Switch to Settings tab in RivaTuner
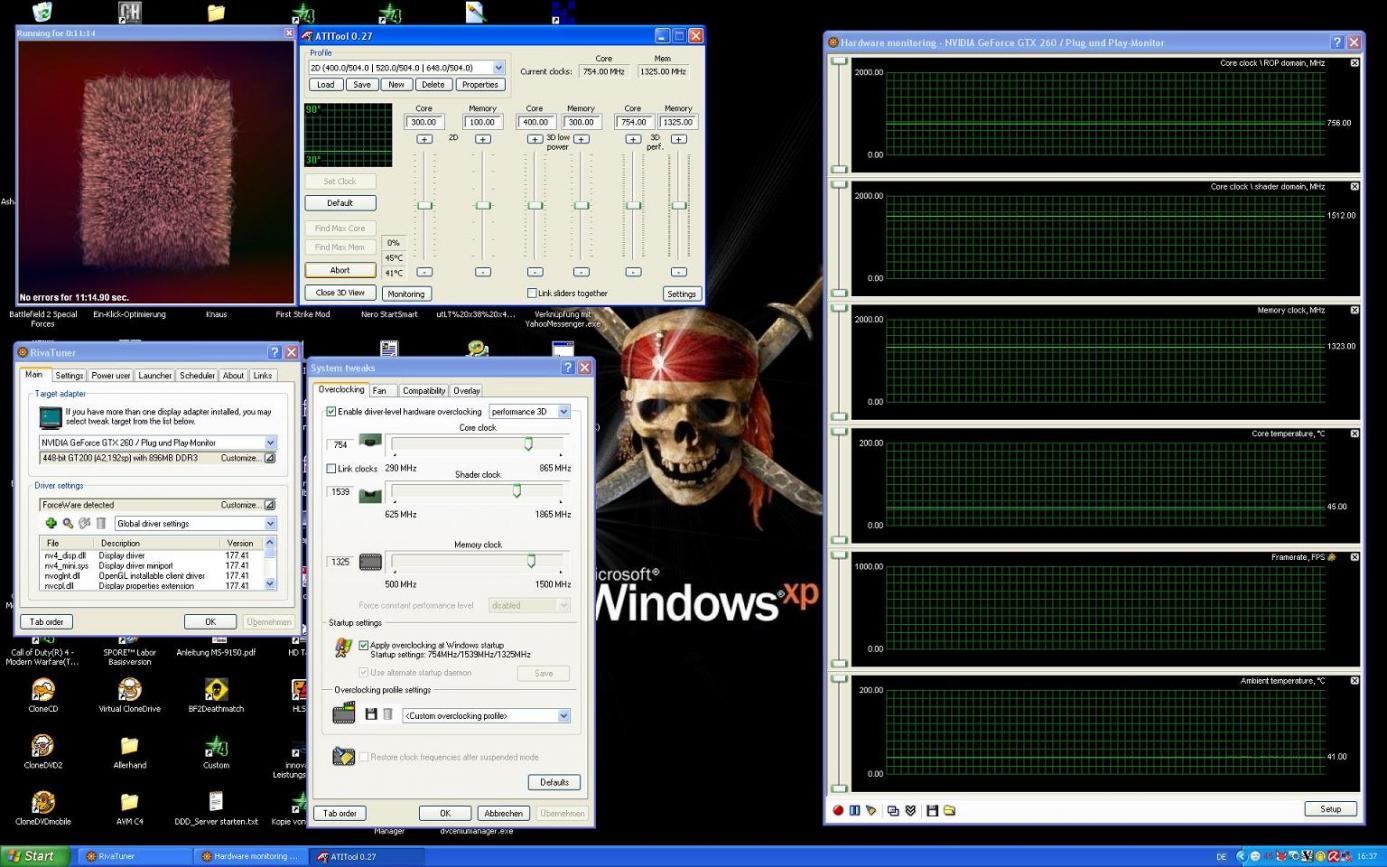 pos(69,375)
